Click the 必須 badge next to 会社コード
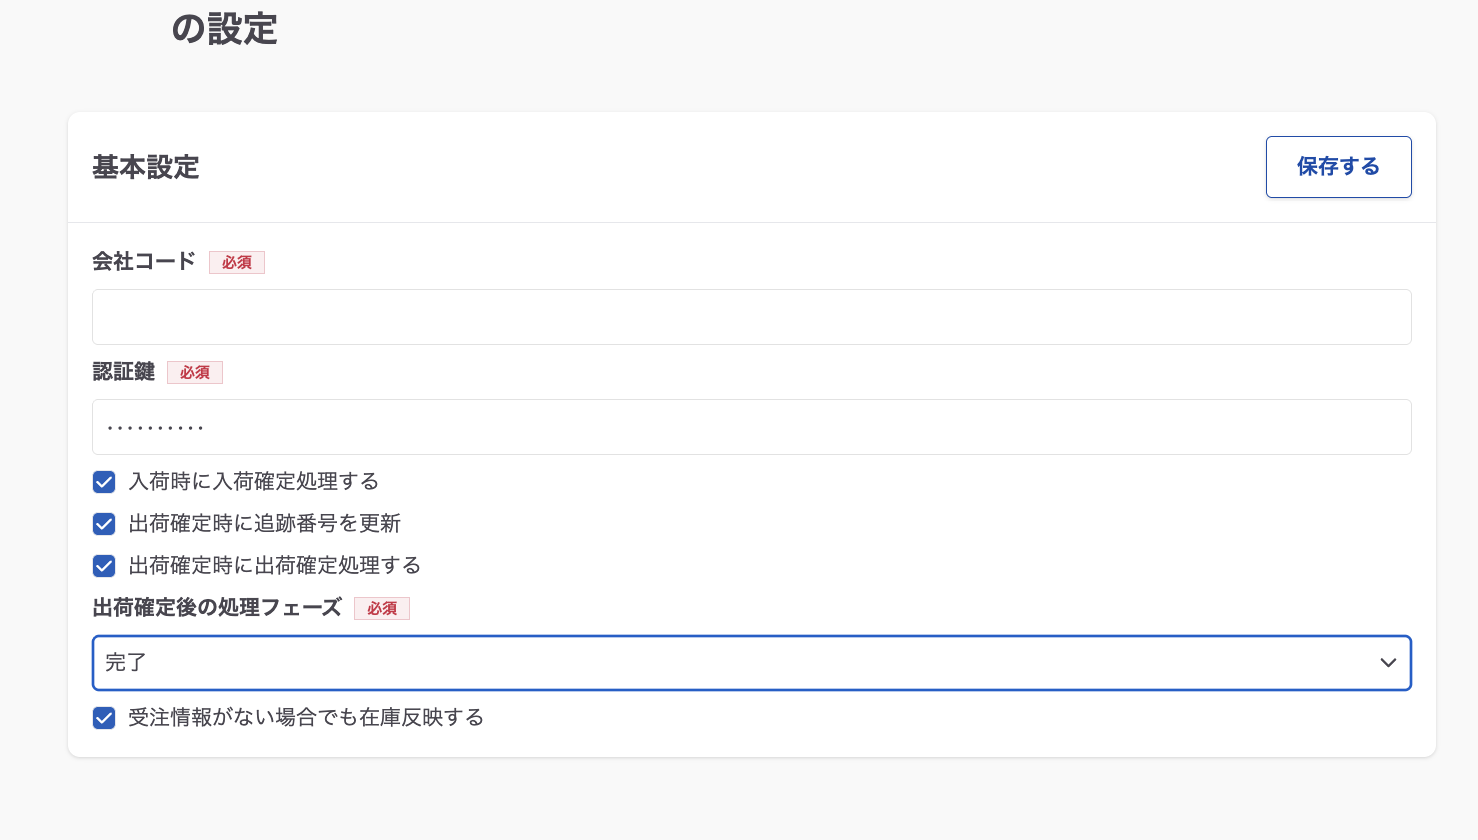 tap(237, 263)
